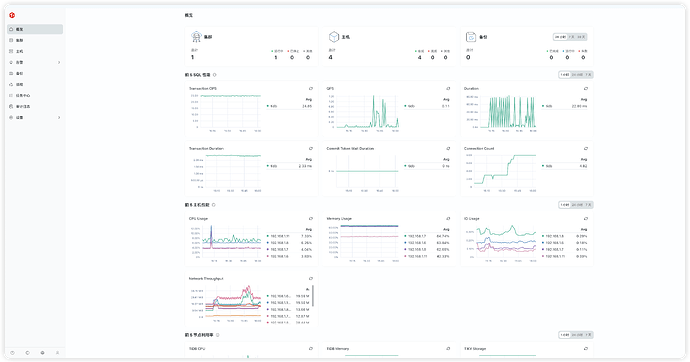The width and height of the screenshot is (690, 362).
Task: Click the tidb legend entry in Duration chart
Action: click(548, 106)
